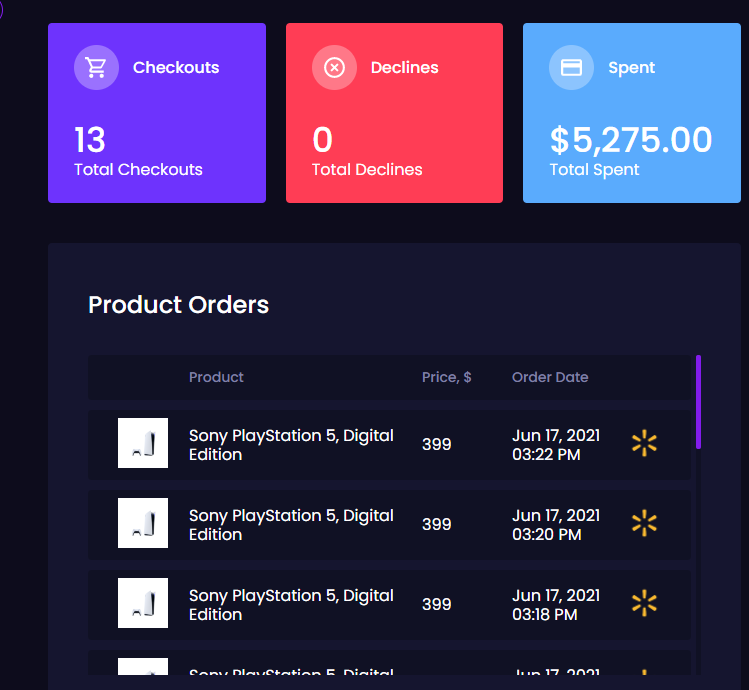
Task: Select the 13 Total Checkouts value
Action: 90,140
